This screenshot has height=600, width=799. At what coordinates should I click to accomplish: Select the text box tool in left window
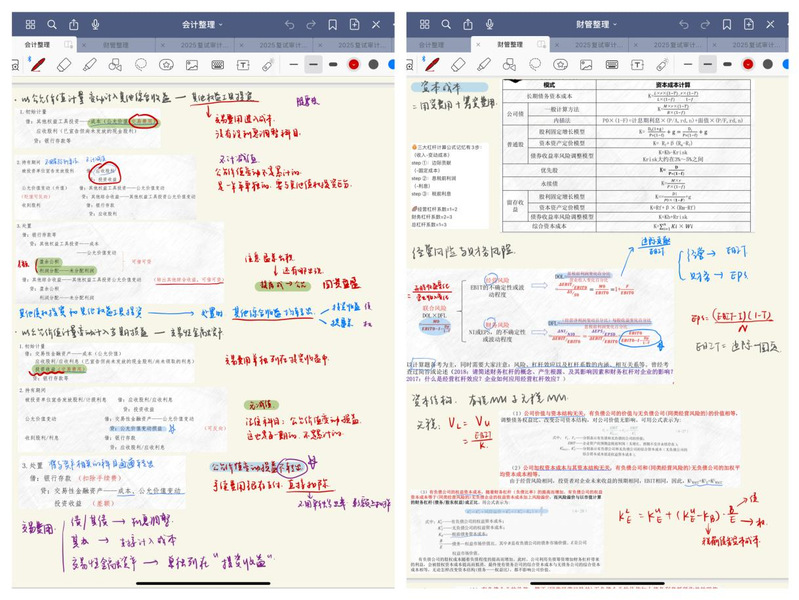click(x=242, y=65)
